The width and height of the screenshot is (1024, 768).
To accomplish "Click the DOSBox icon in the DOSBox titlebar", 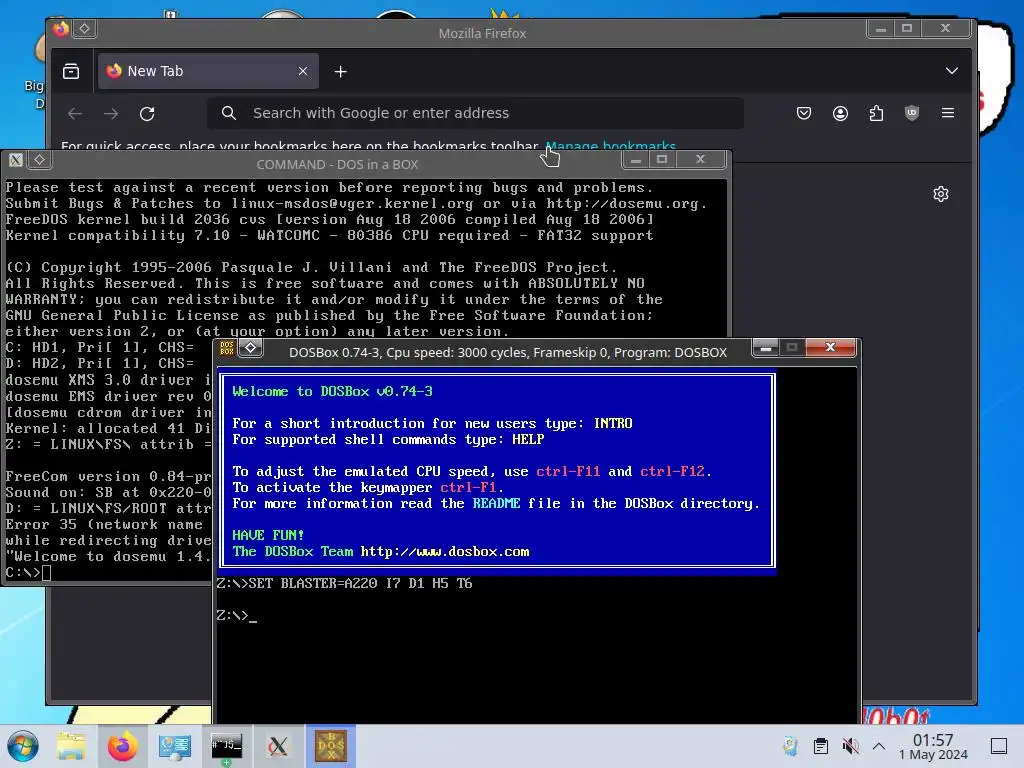I will coord(227,348).
